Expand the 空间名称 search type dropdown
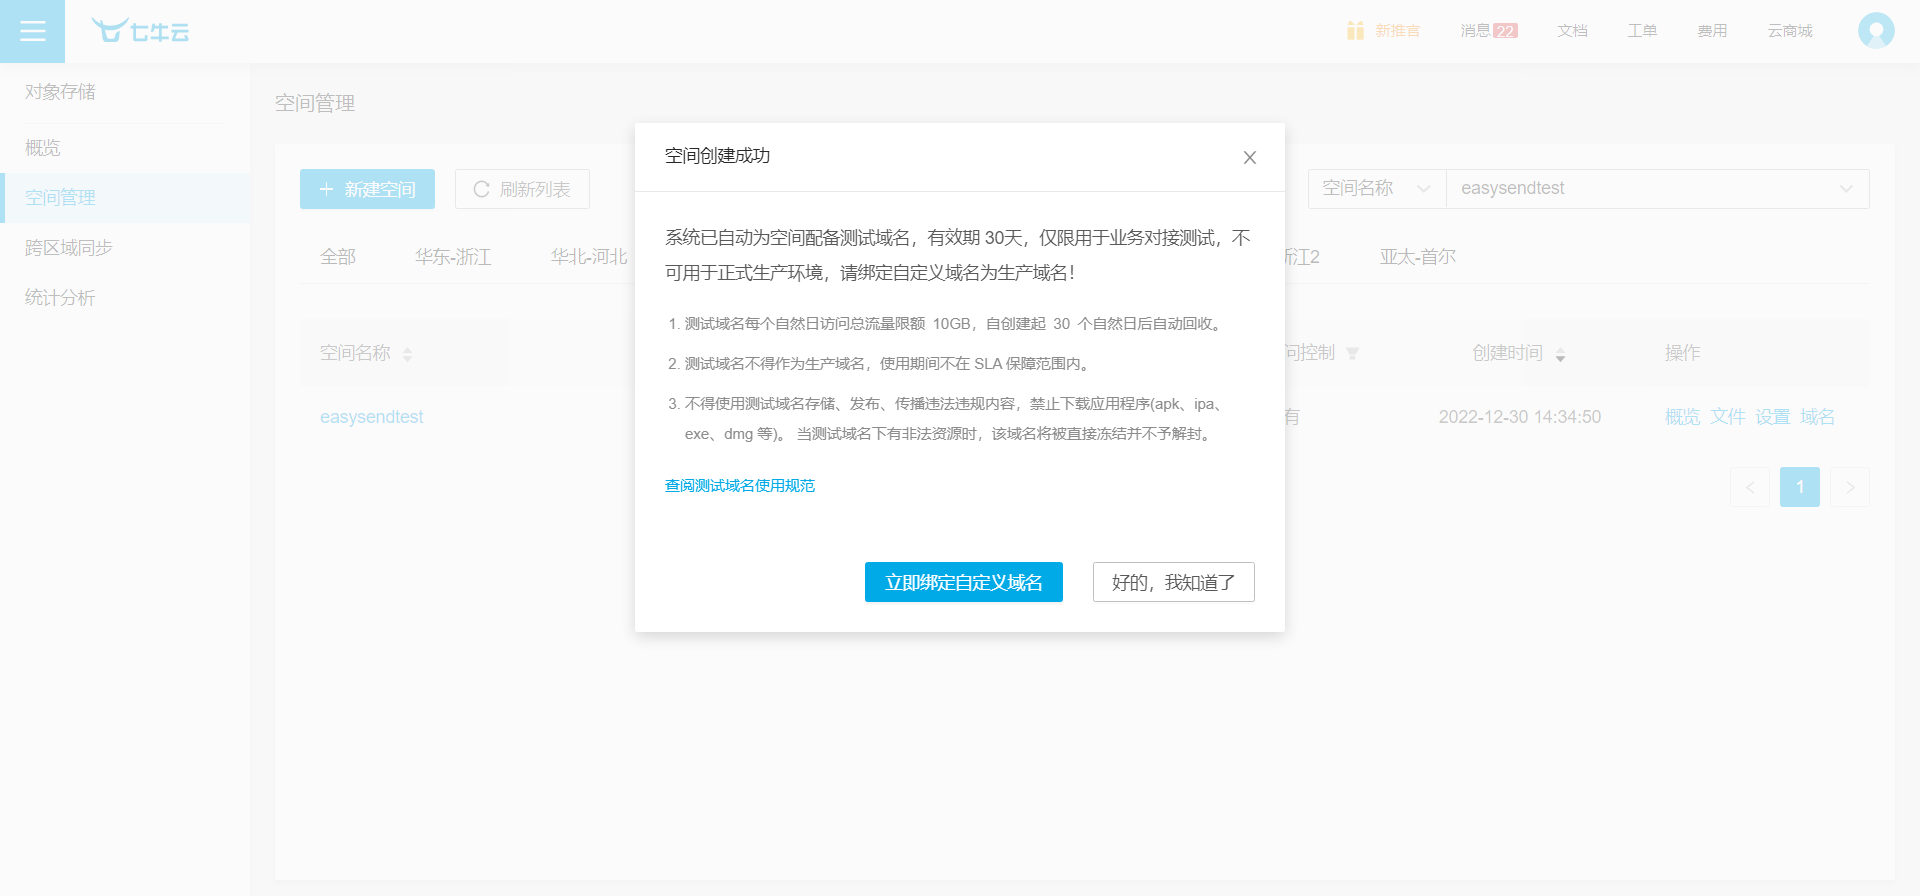Image resolution: width=1920 pixels, height=896 pixels. [1377, 189]
